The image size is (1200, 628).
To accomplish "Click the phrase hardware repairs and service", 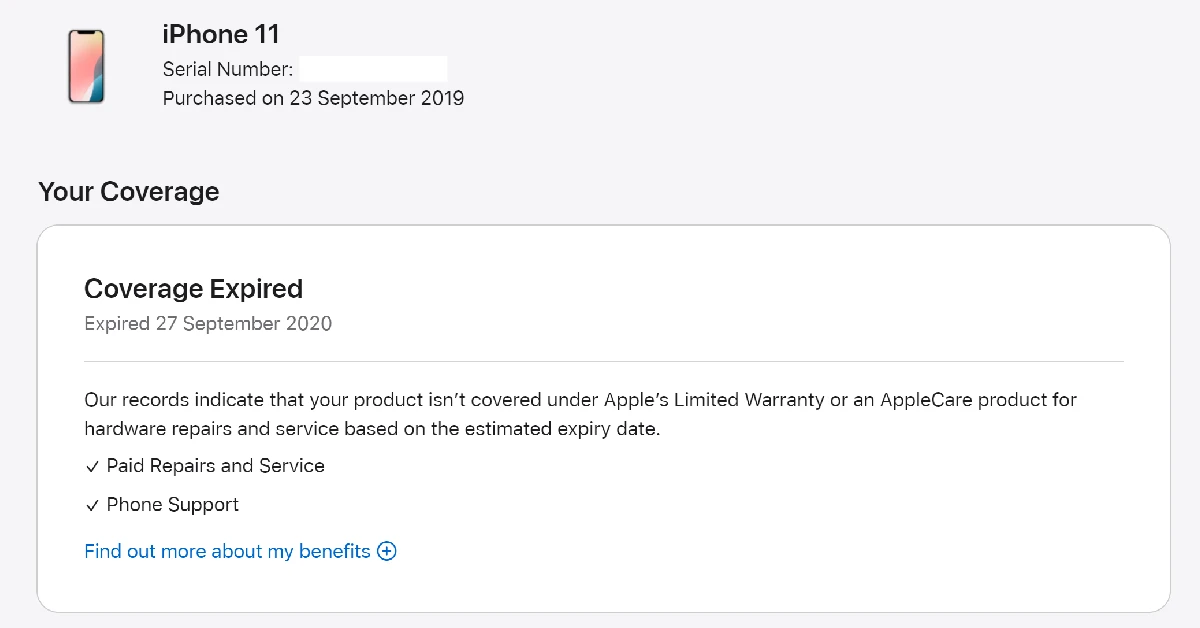I will [x=198, y=430].
